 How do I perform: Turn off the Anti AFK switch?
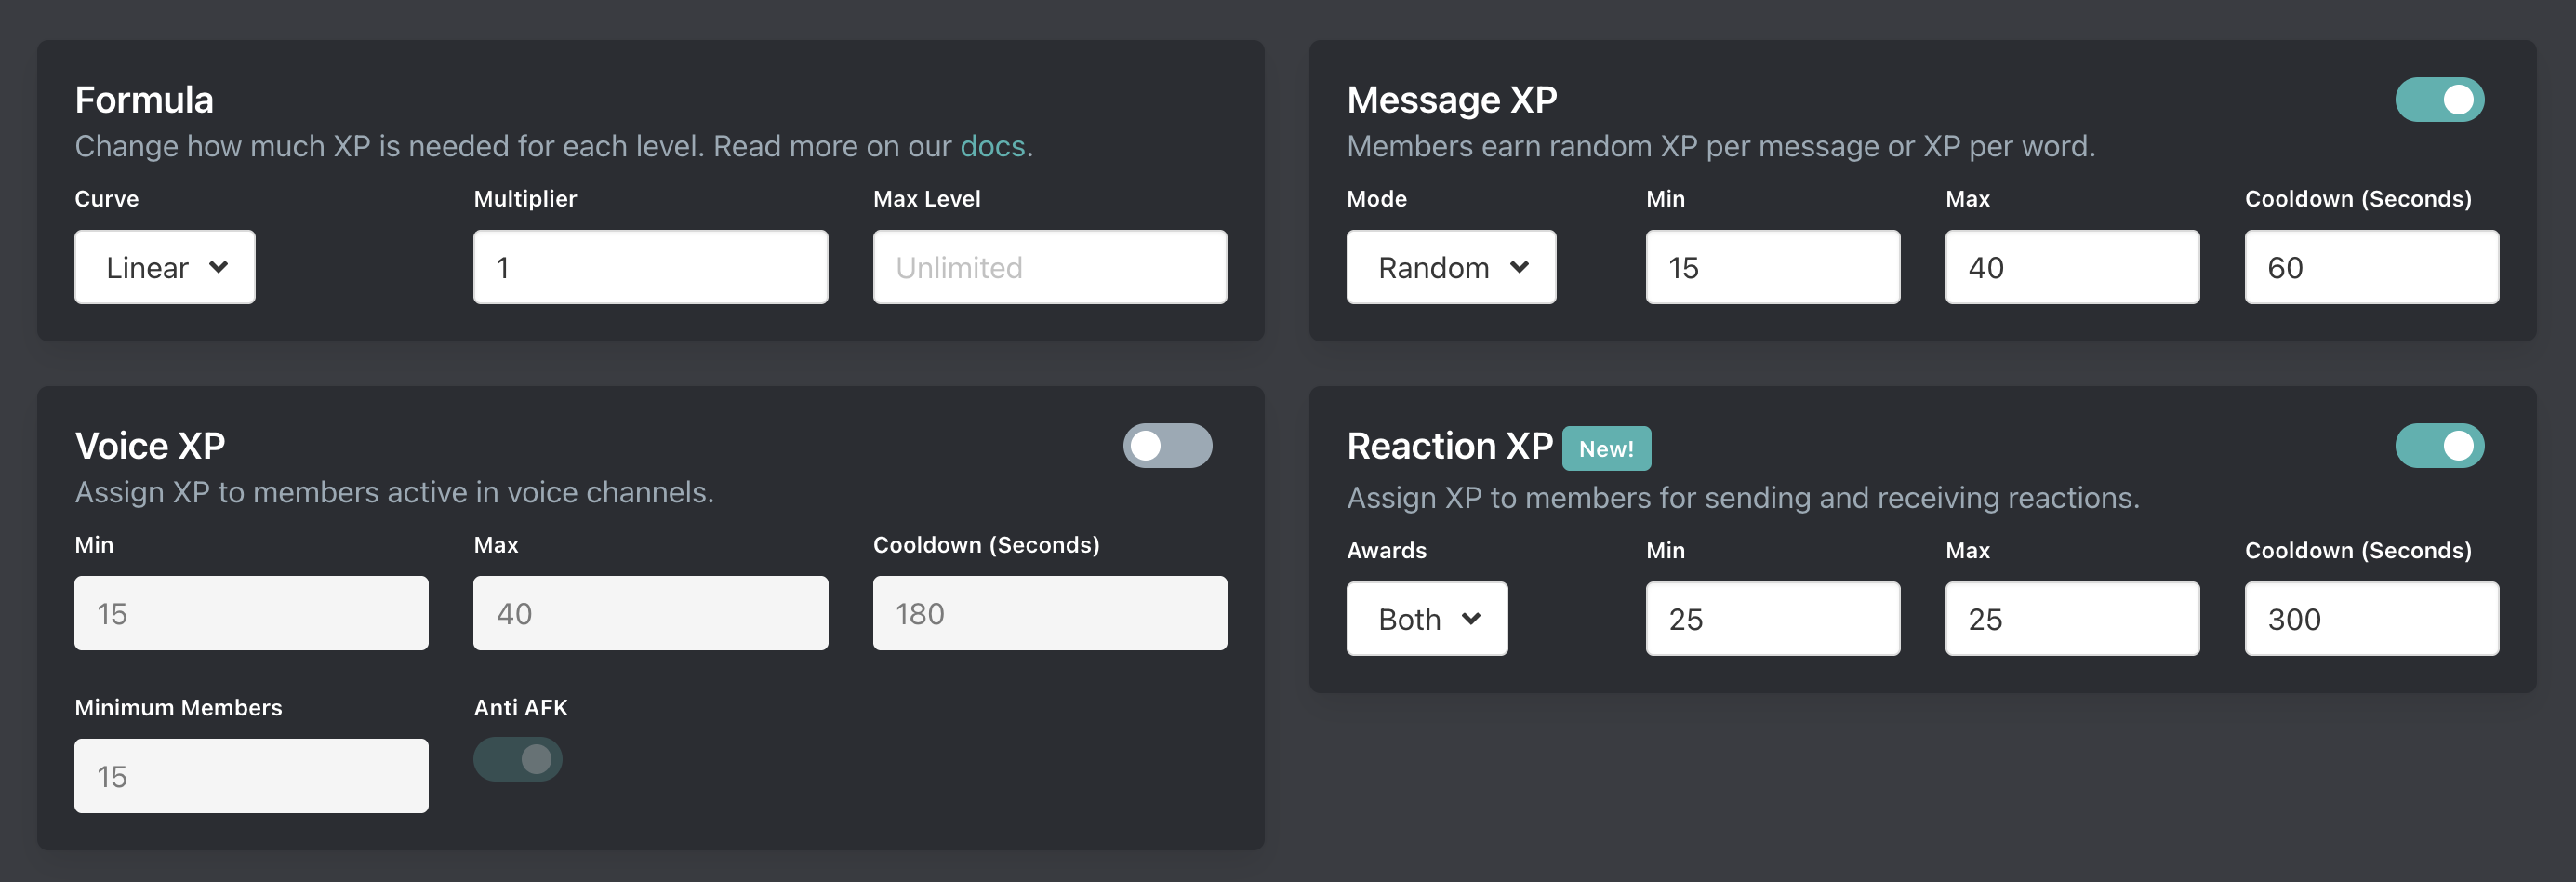coord(517,759)
